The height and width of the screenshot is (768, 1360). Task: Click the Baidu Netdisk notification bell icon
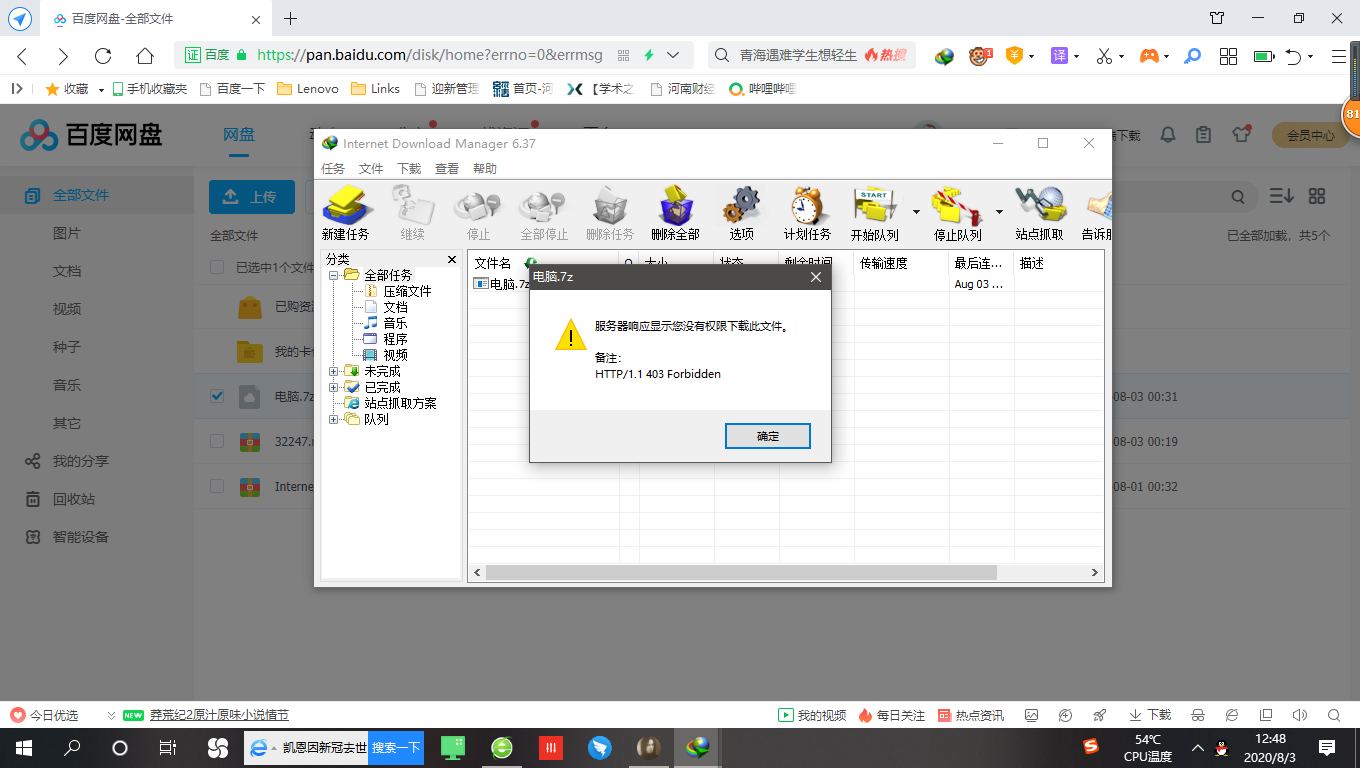[x=1167, y=135]
